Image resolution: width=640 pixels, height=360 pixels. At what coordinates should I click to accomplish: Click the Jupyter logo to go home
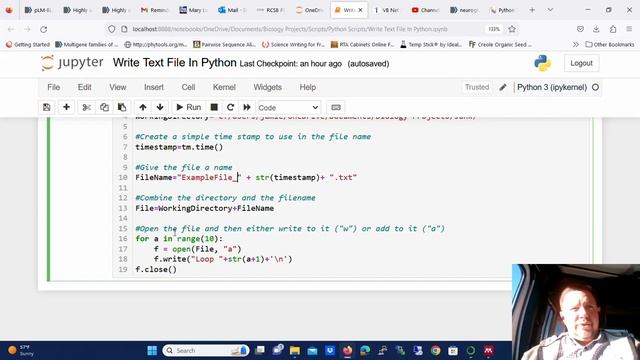click(x=72, y=63)
